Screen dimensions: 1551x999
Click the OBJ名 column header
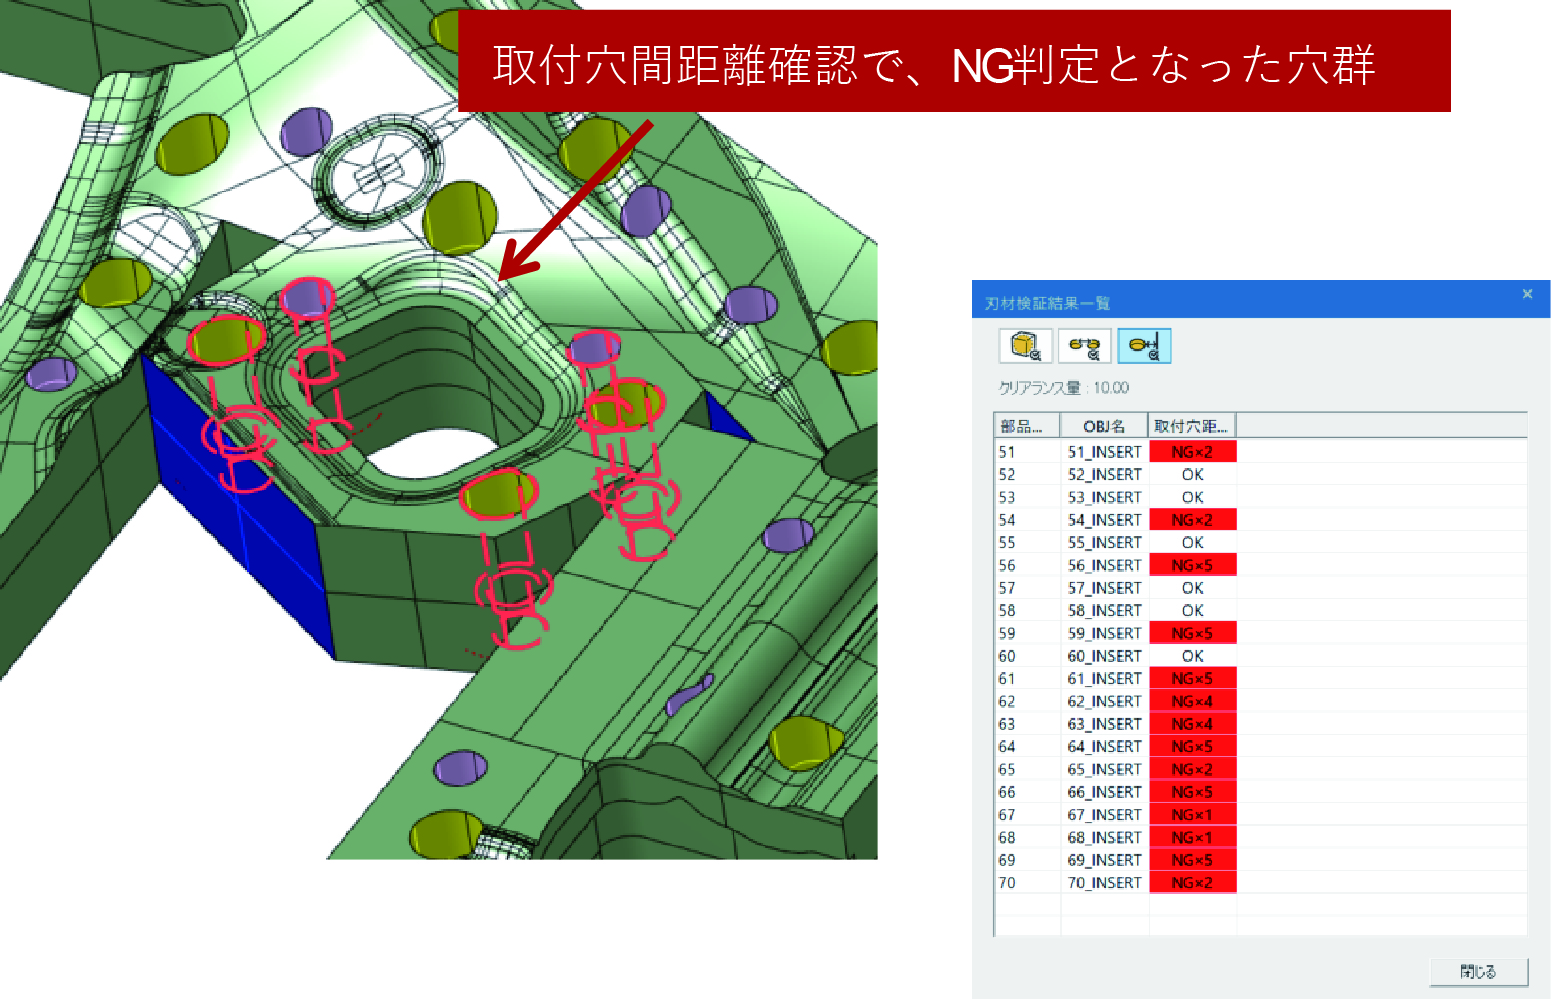[1104, 426]
